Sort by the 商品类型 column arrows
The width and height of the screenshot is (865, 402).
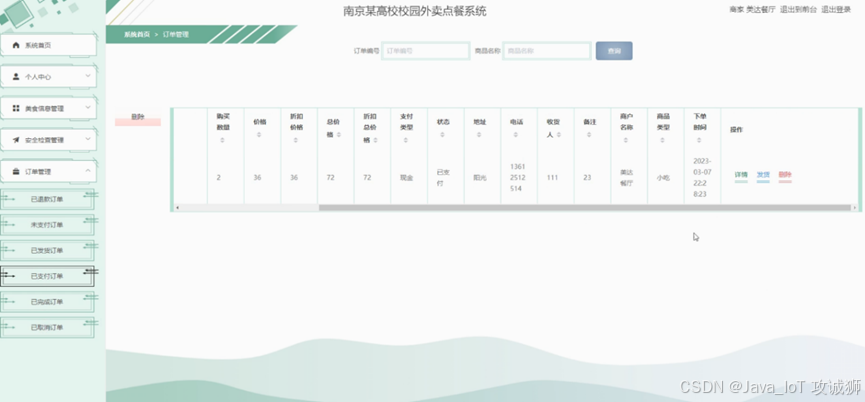(662, 140)
